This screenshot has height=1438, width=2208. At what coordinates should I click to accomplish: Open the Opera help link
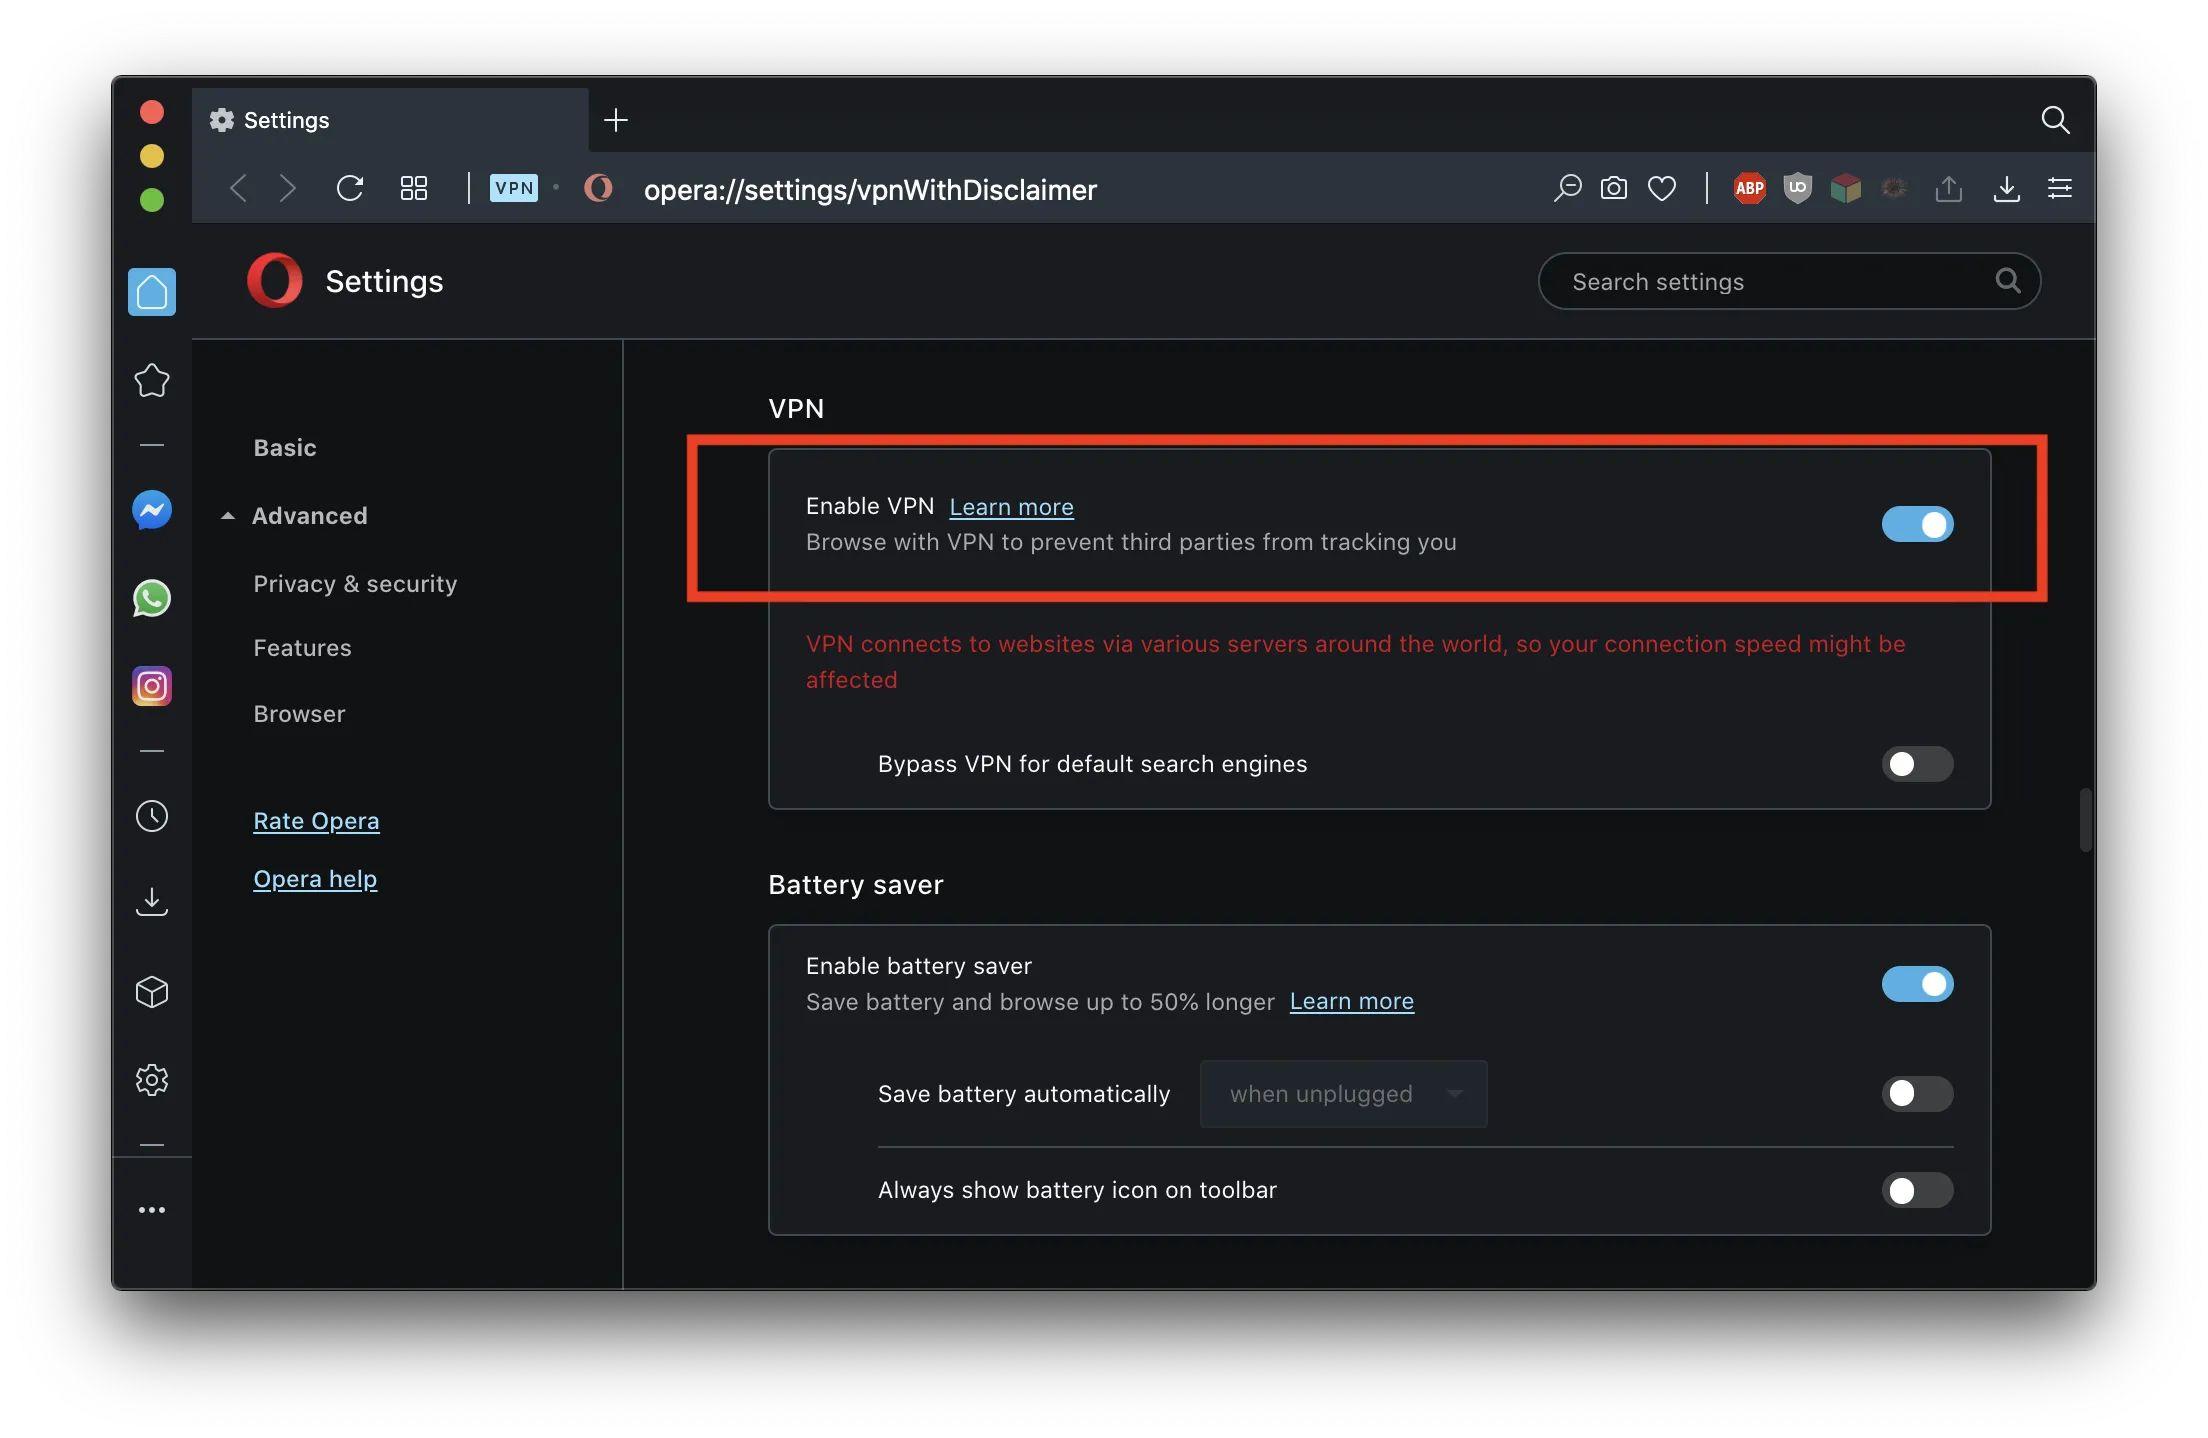tap(315, 879)
